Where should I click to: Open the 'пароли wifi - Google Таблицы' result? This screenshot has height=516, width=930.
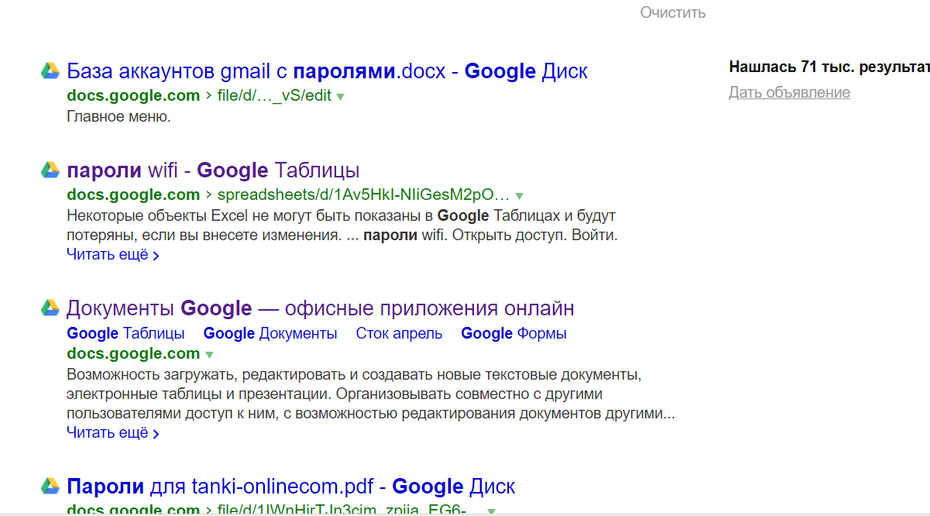[x=213, y=170]
